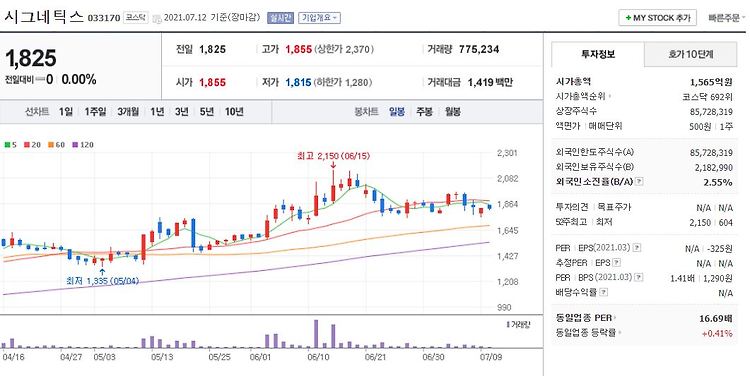
Task: Select the 3개월 line chart period
Action: click(x=128, y=112)
